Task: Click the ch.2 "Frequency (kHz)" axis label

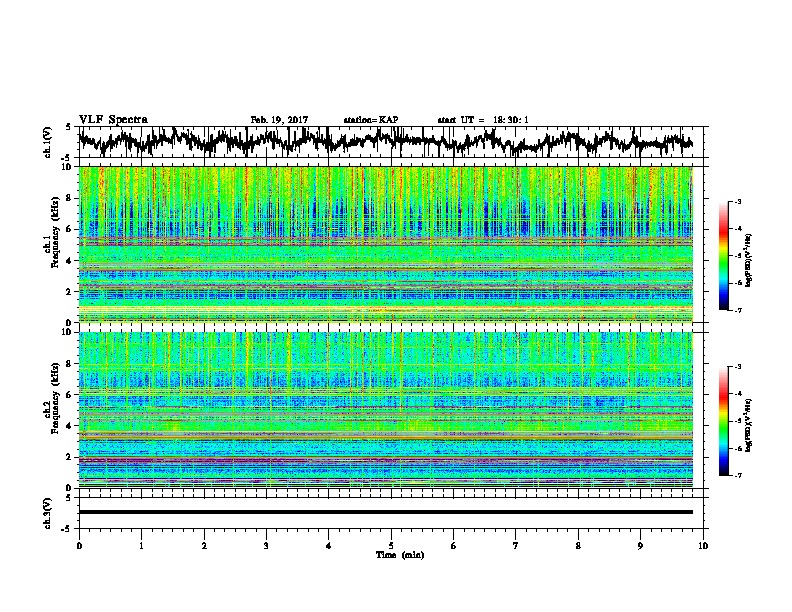Action: click(55, 398)
